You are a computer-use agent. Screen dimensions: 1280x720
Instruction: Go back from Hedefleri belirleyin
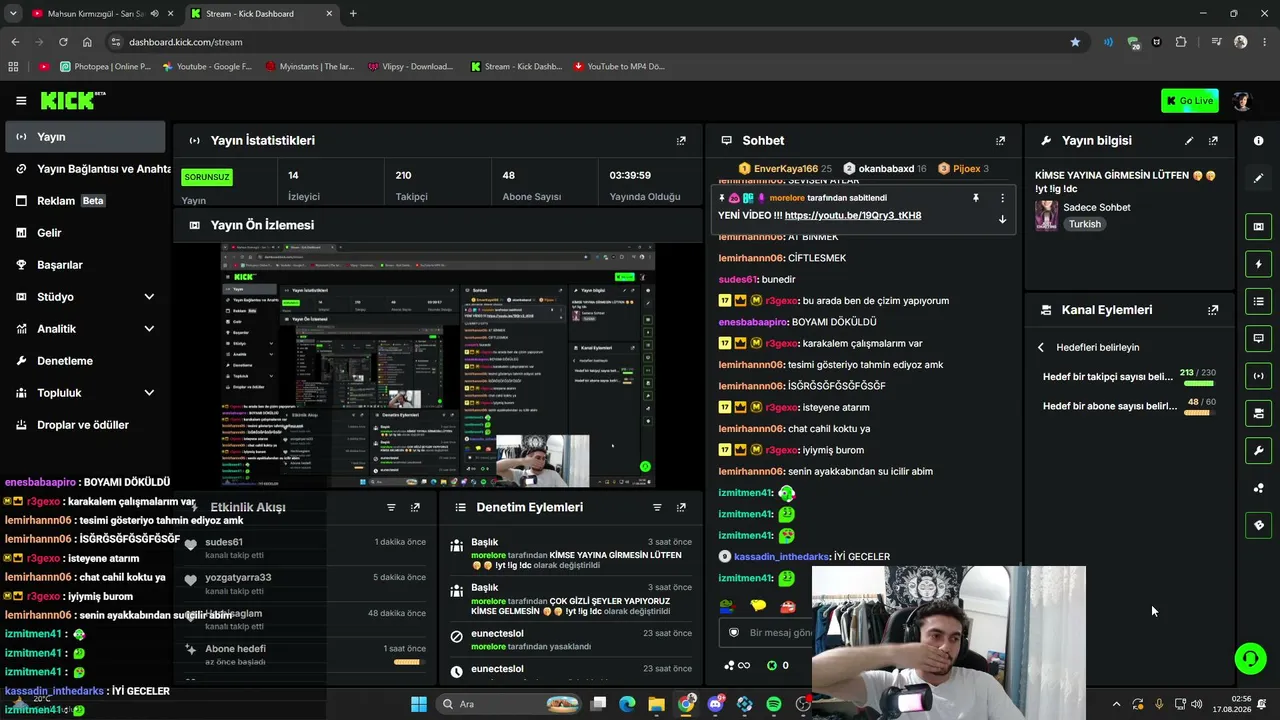[x=1041, y=347]
